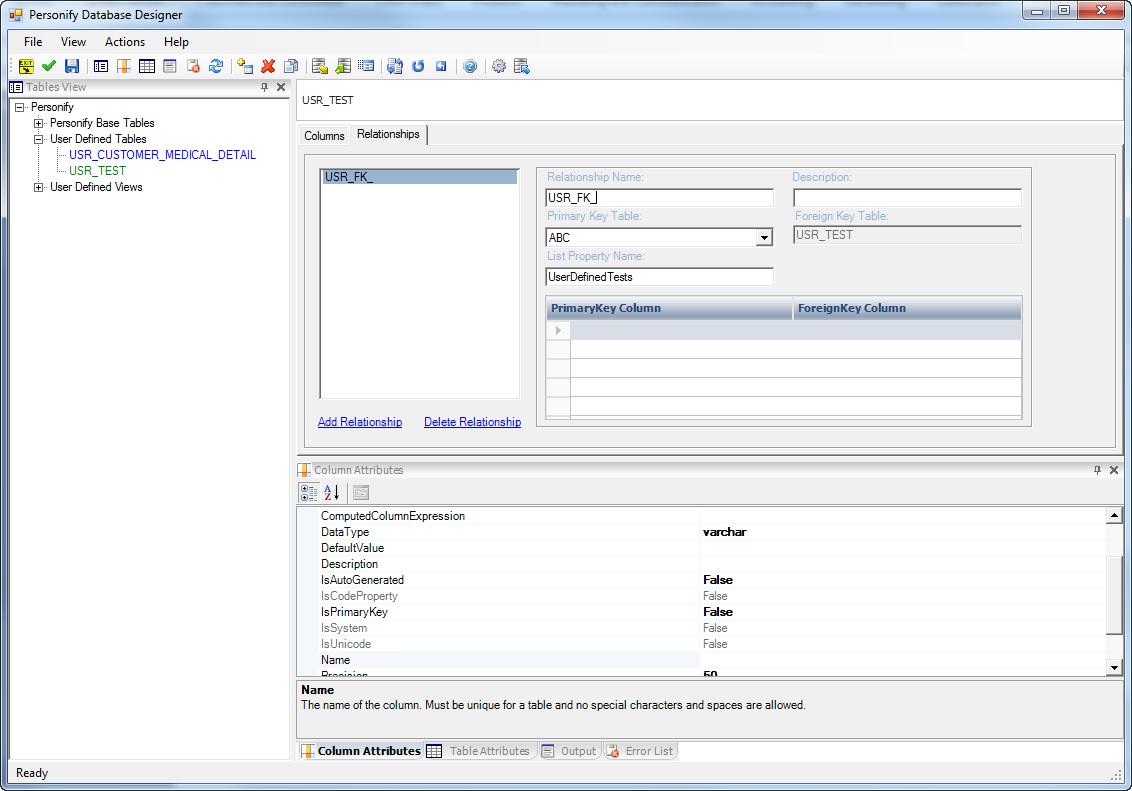This screenshot has height=791, width=1132.
Task: Open the Actions menu
Action: coord(125,42)
